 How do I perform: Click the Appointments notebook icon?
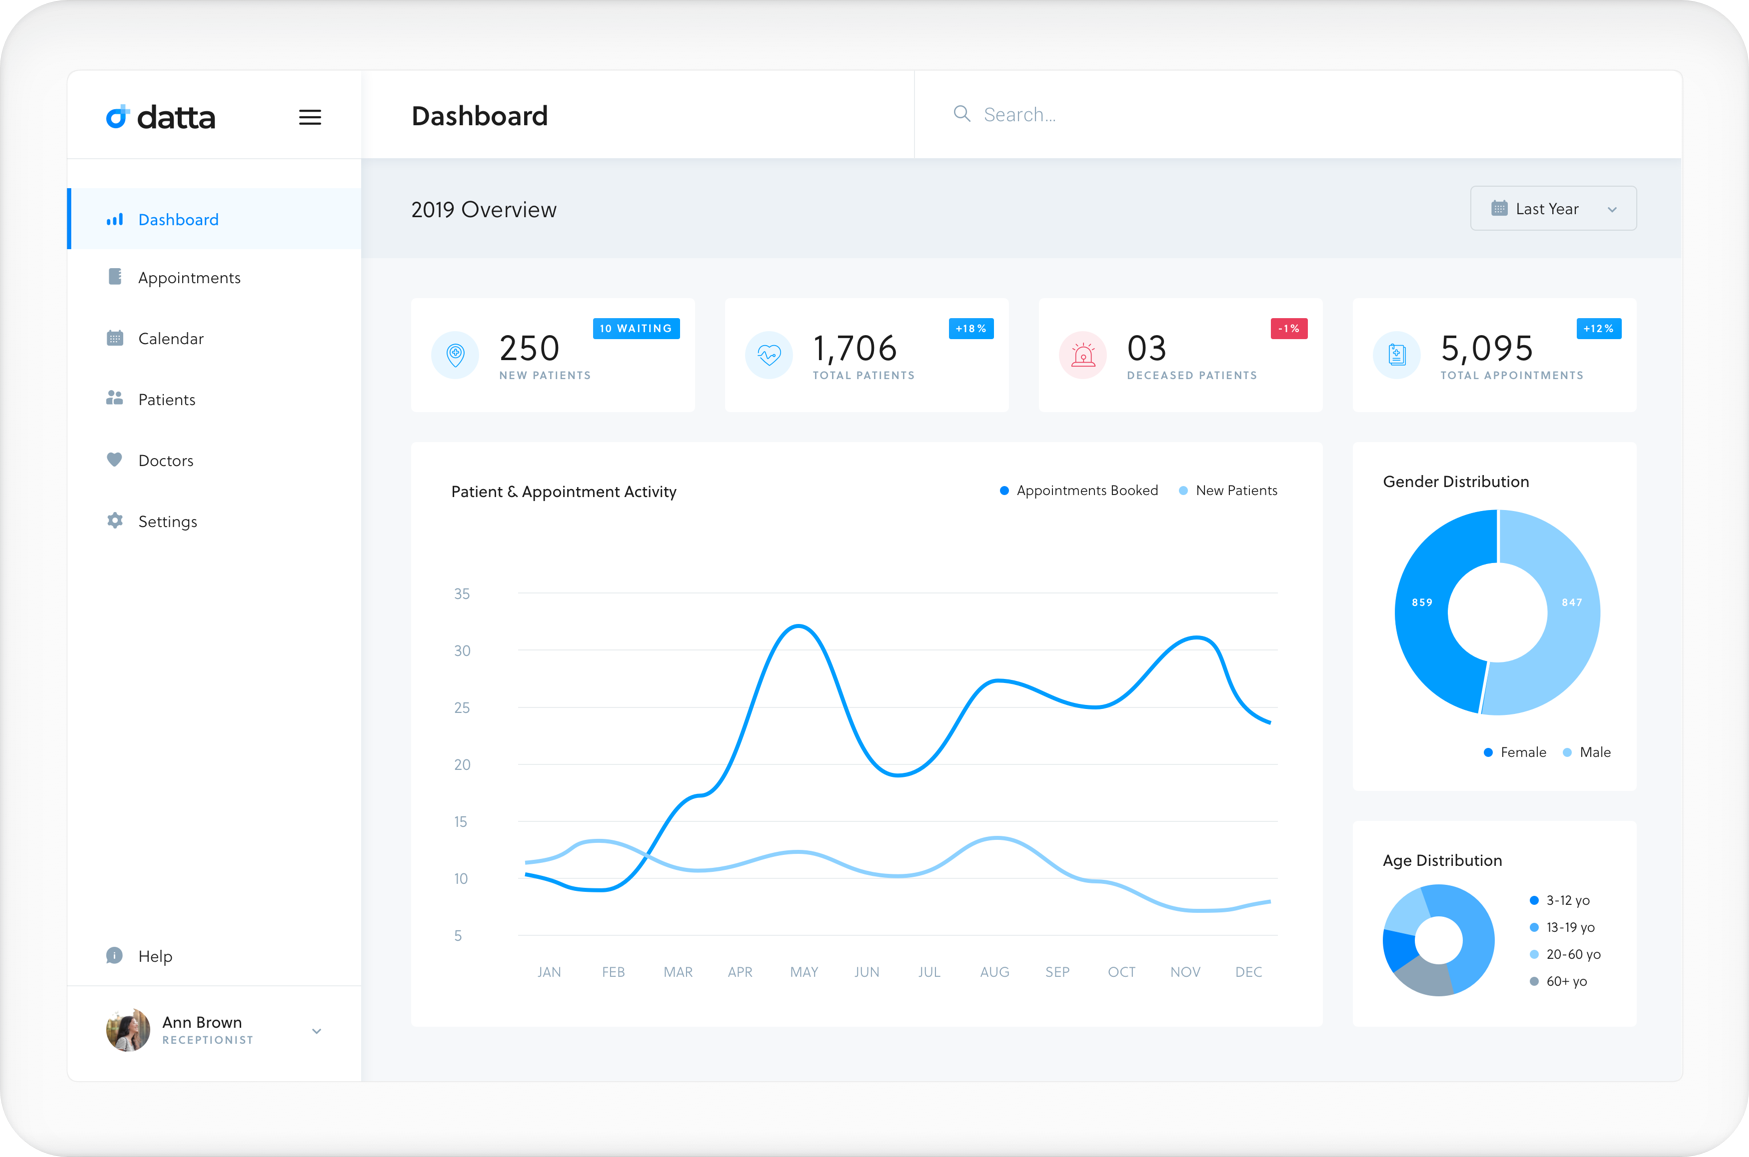(115, 277)
